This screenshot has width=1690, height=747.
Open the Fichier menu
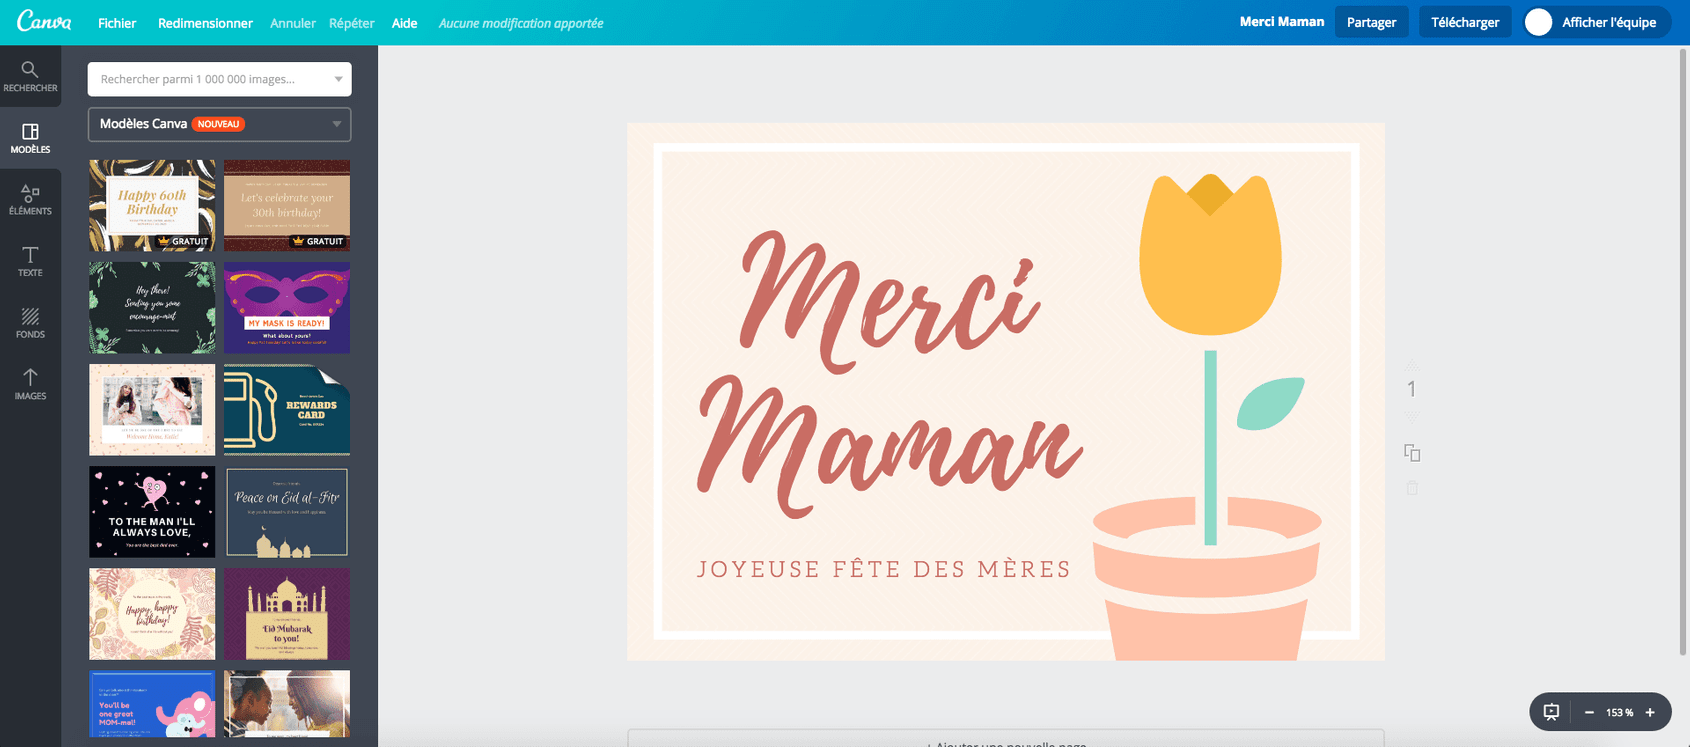pyautogui.click(x=117, y=23)
